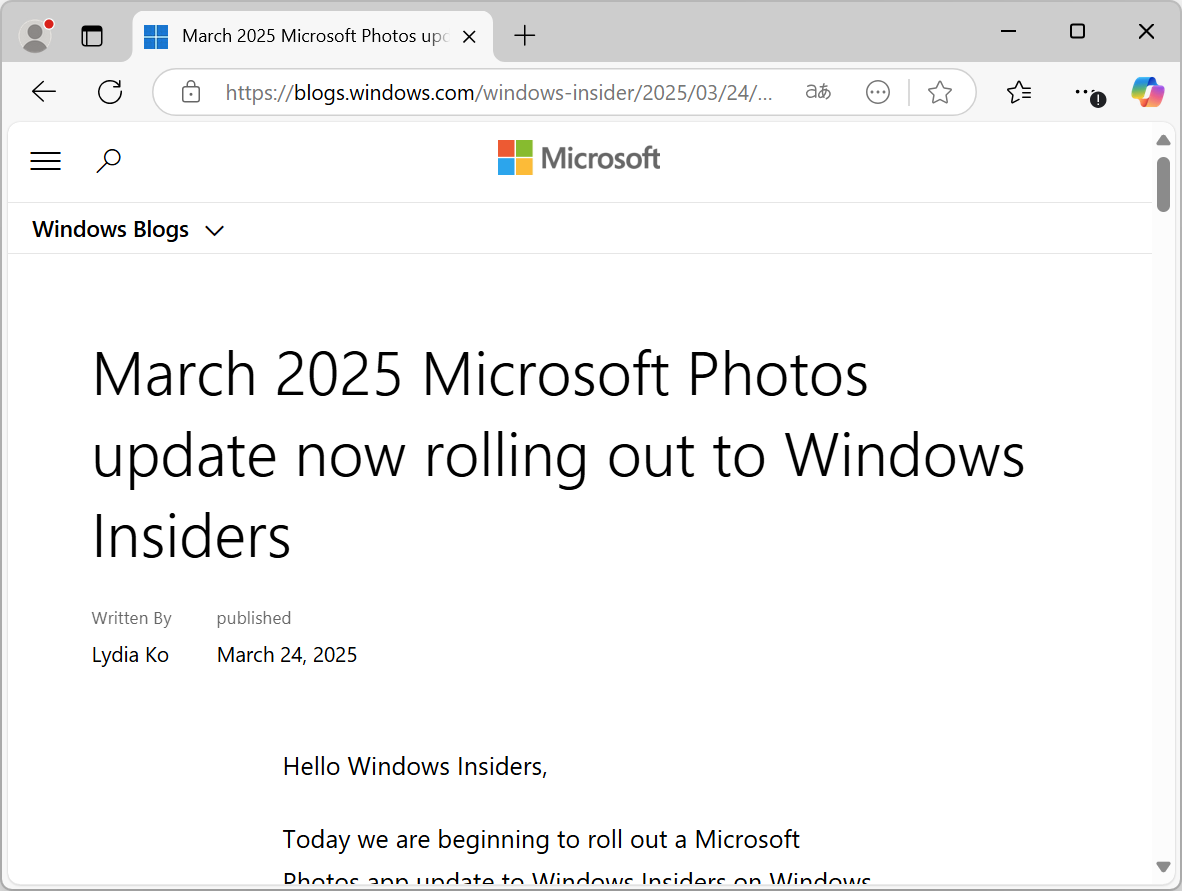Refresh the current page
Image resolution: width=1182 pixels, height=891 pixels.
[x=110, y=93]
